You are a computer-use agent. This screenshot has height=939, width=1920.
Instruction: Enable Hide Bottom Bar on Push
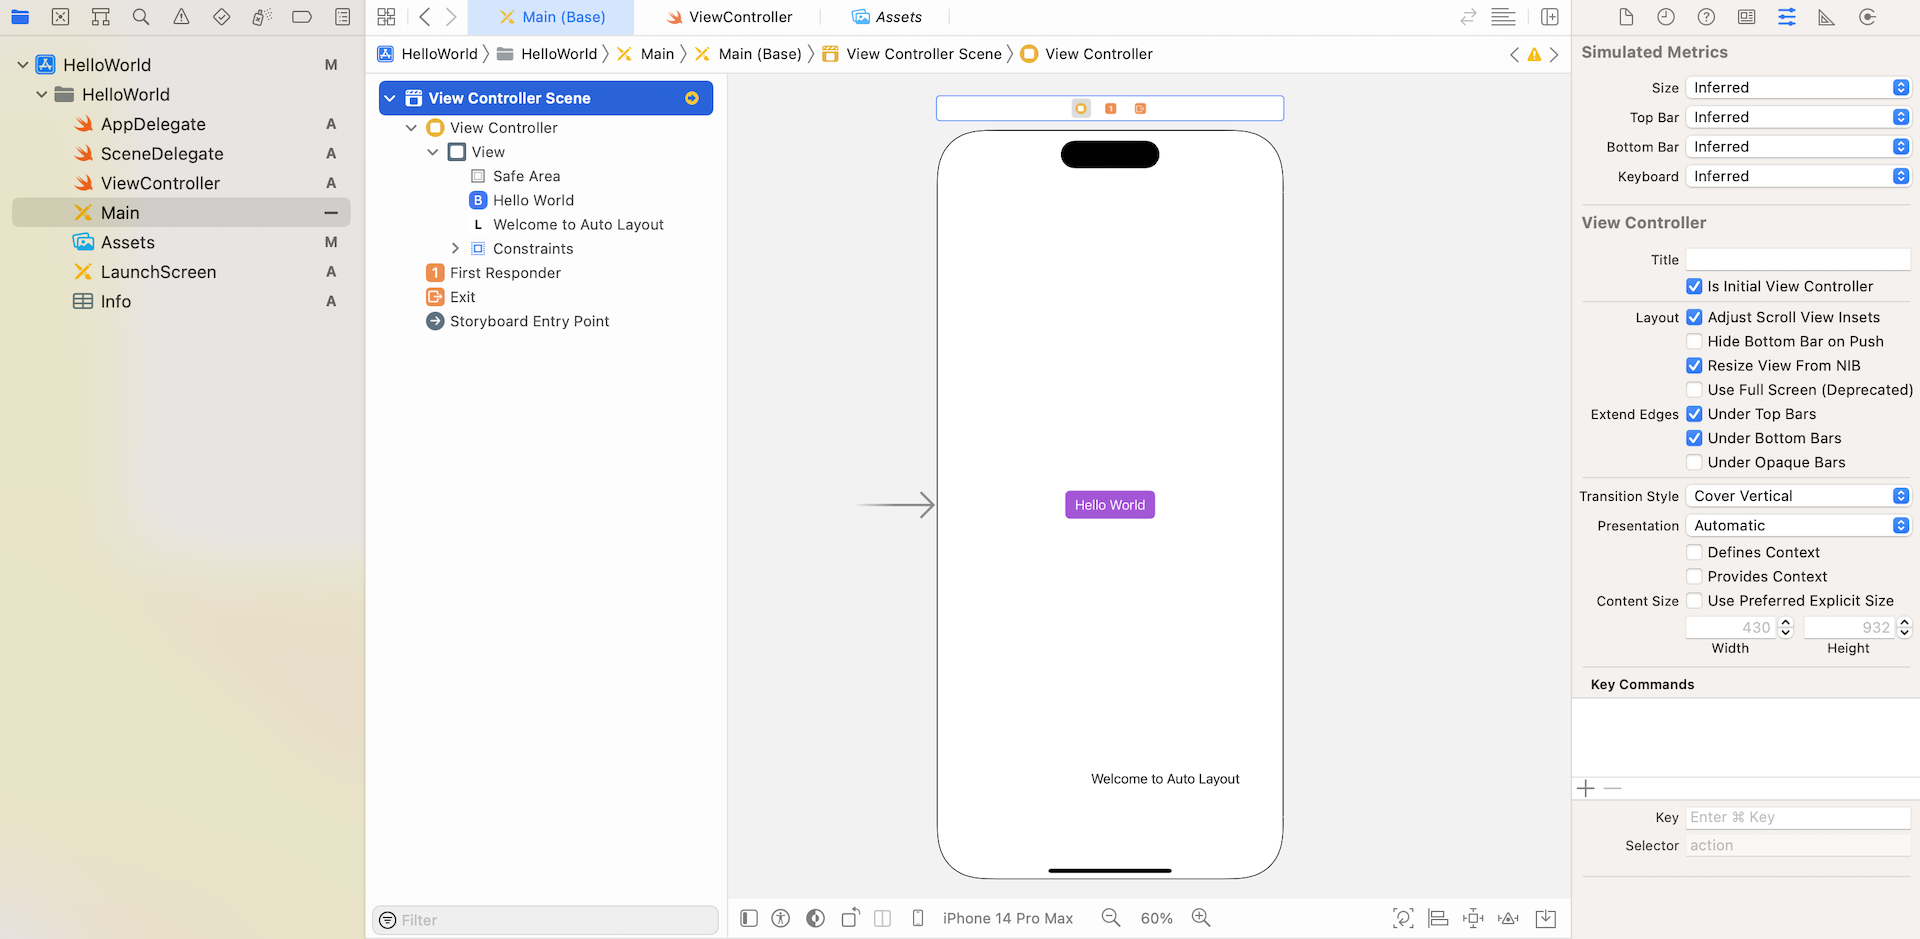coord(1694,341)
